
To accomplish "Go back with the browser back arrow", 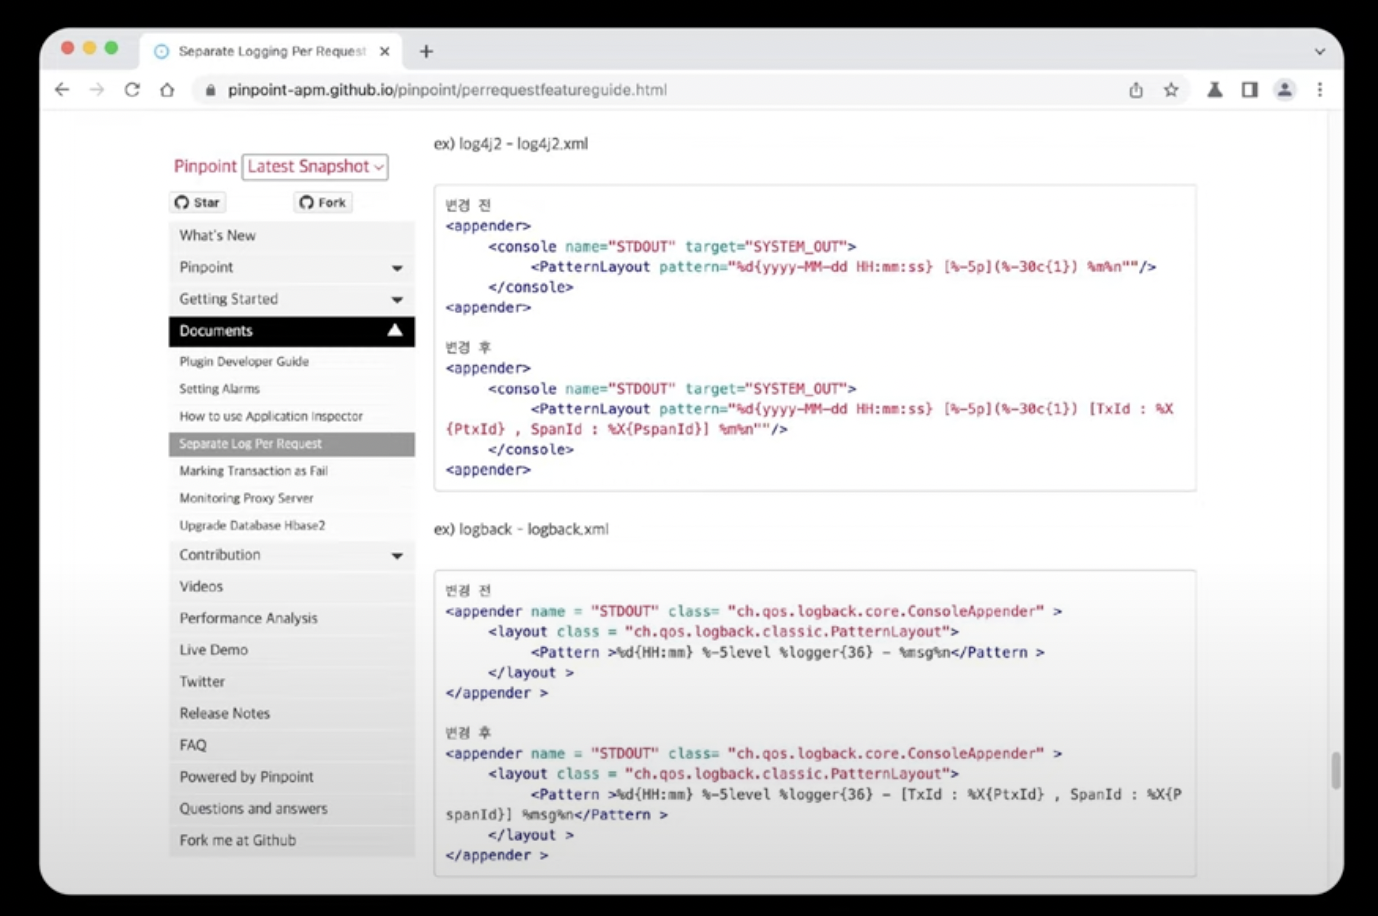I will (x=62, y=90).
